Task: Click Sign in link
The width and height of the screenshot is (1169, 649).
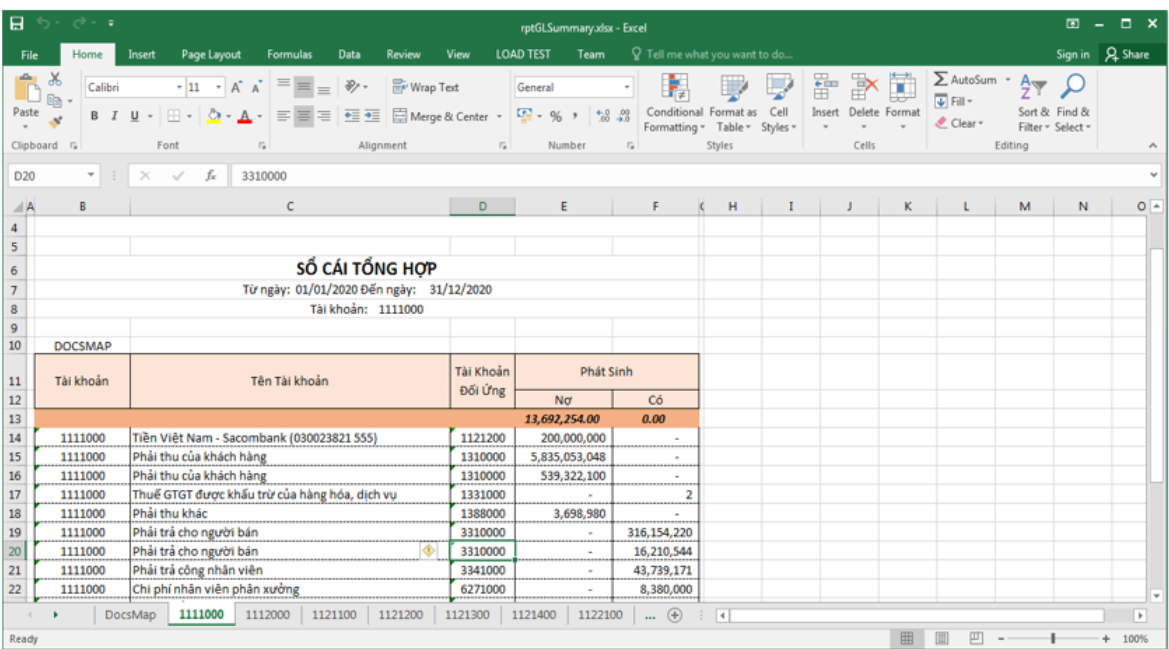Action: point(1072,54)
